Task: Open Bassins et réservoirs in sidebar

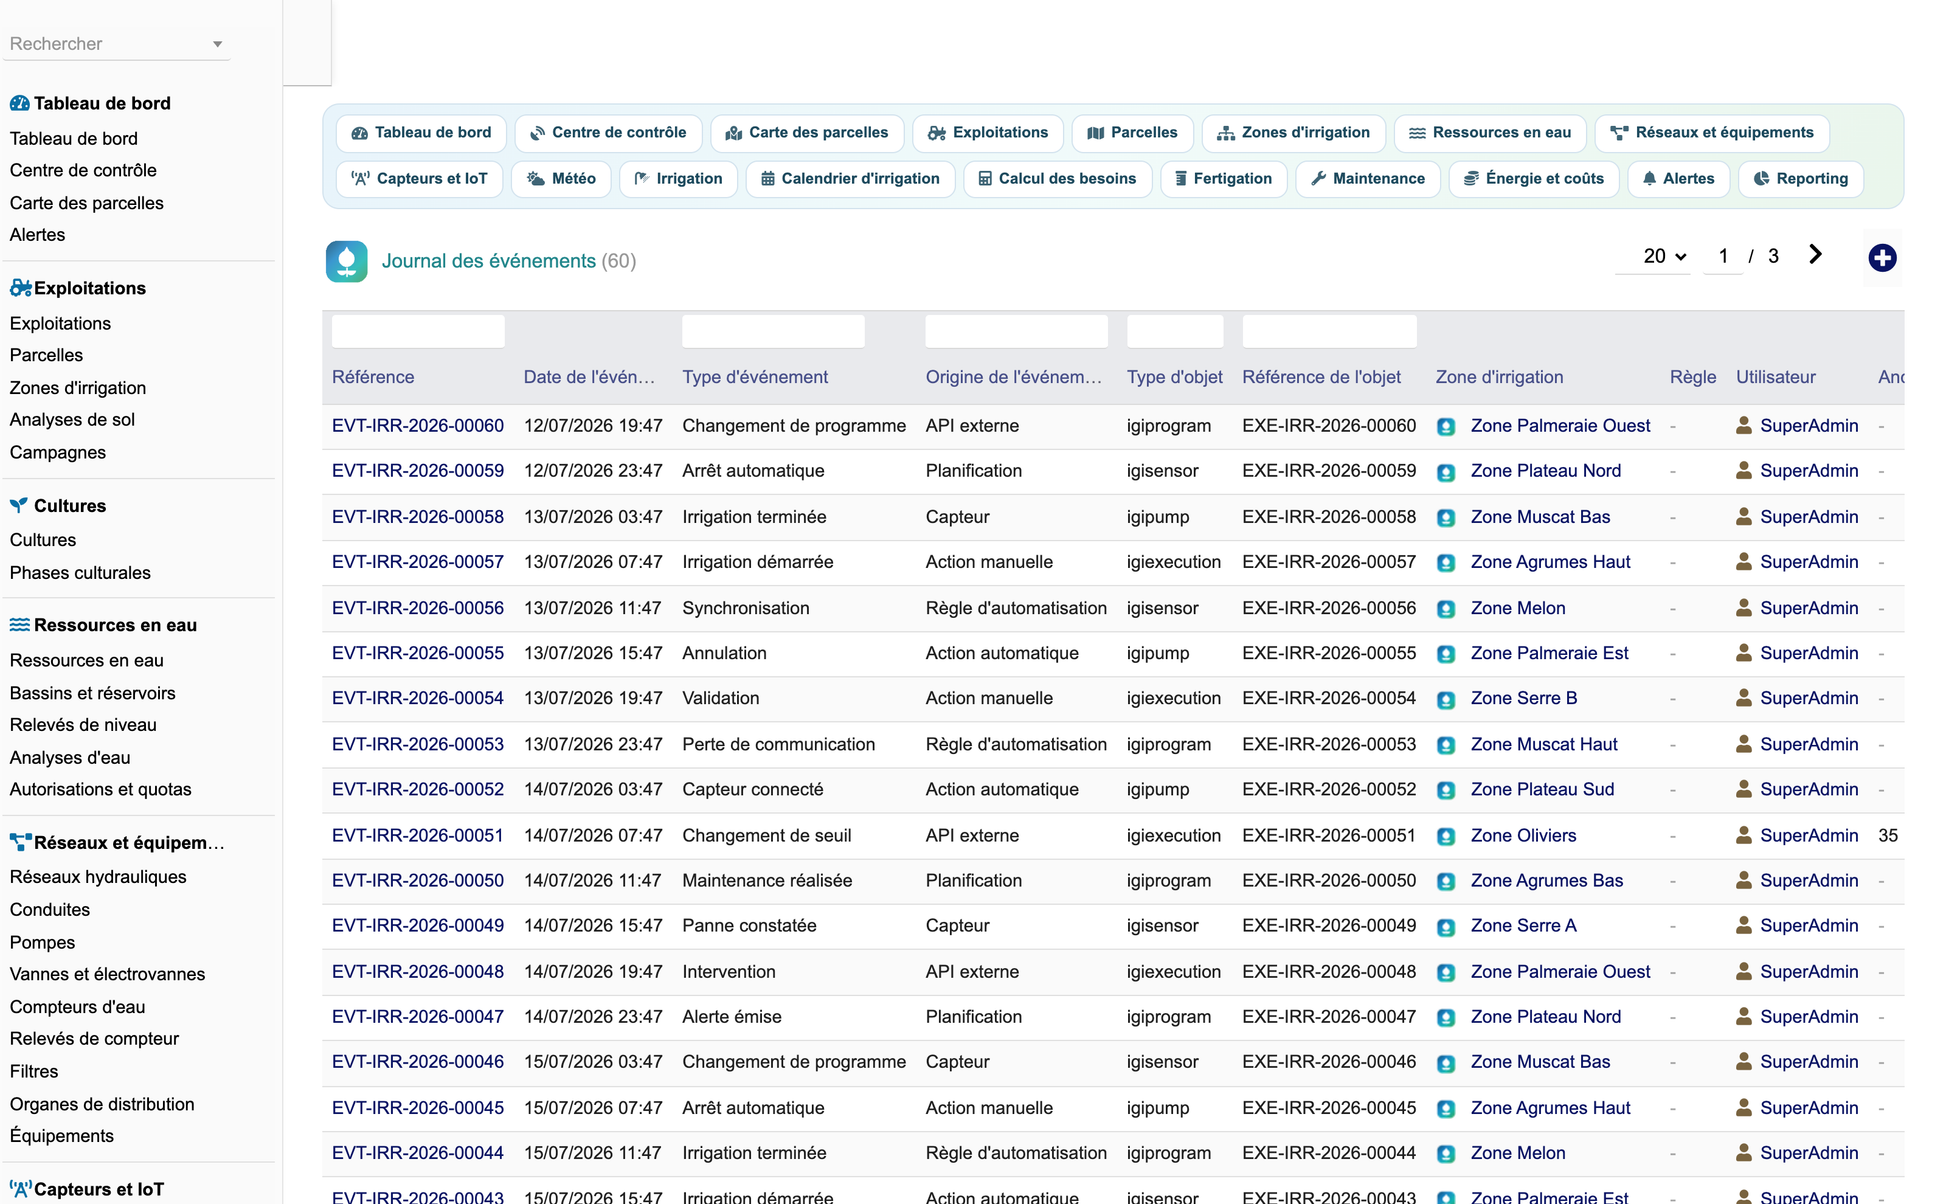Action: pos(92,693)
